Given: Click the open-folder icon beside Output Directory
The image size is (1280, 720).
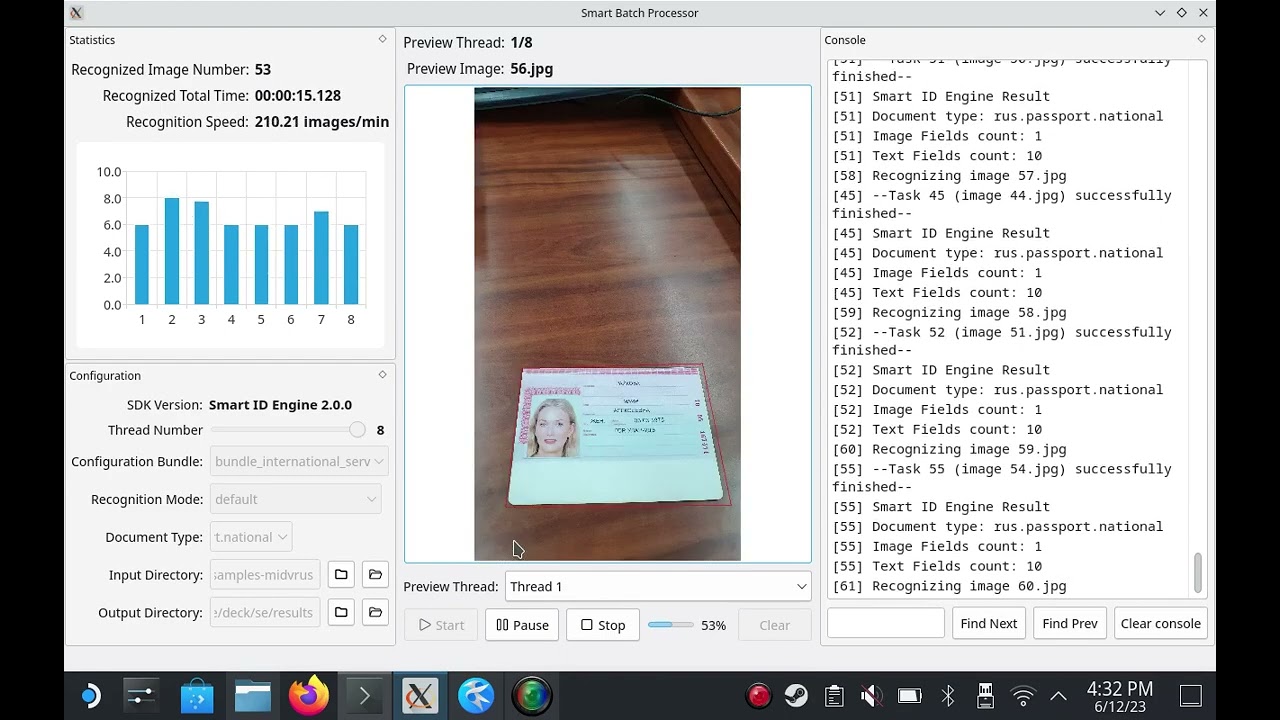Looking at the screenshot, I should point(375,612).
